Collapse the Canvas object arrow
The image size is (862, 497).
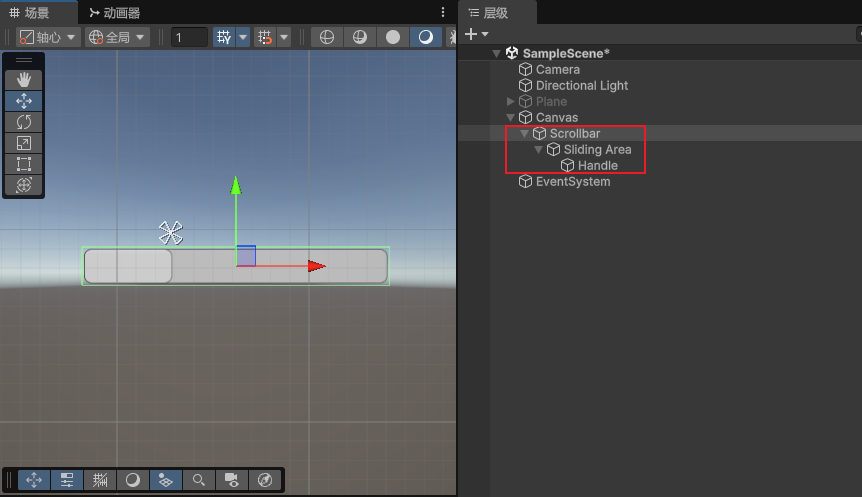click(x=511, y=117)
